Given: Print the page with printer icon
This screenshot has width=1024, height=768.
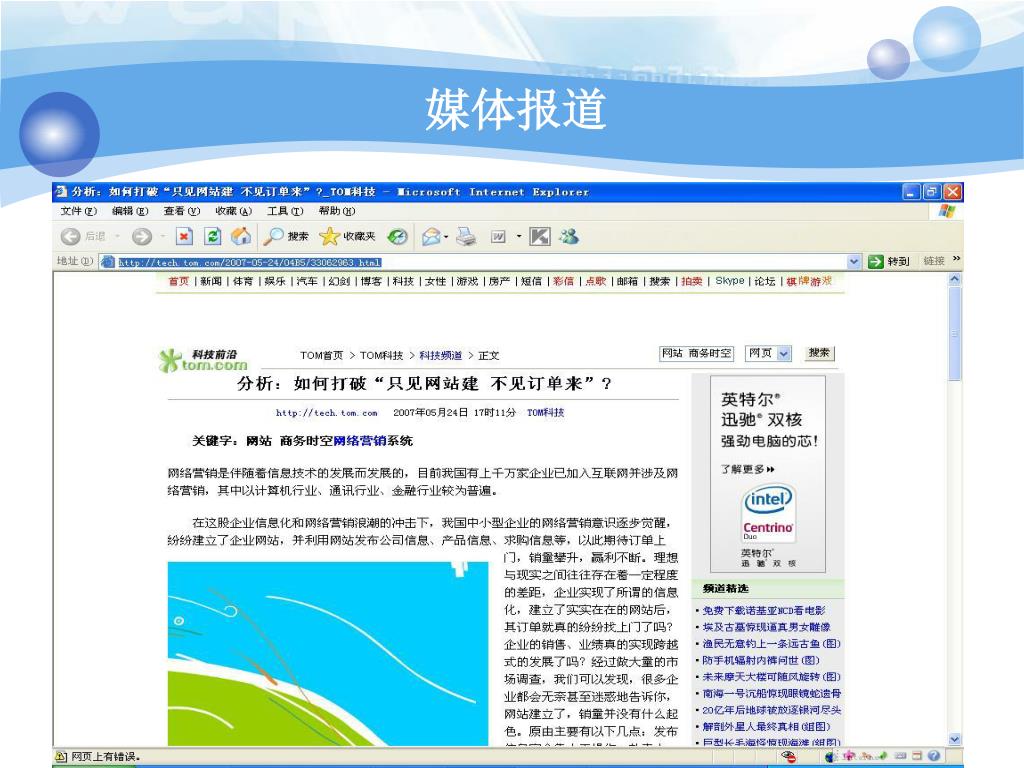Looking at the screenshot, I should [466, 236].
